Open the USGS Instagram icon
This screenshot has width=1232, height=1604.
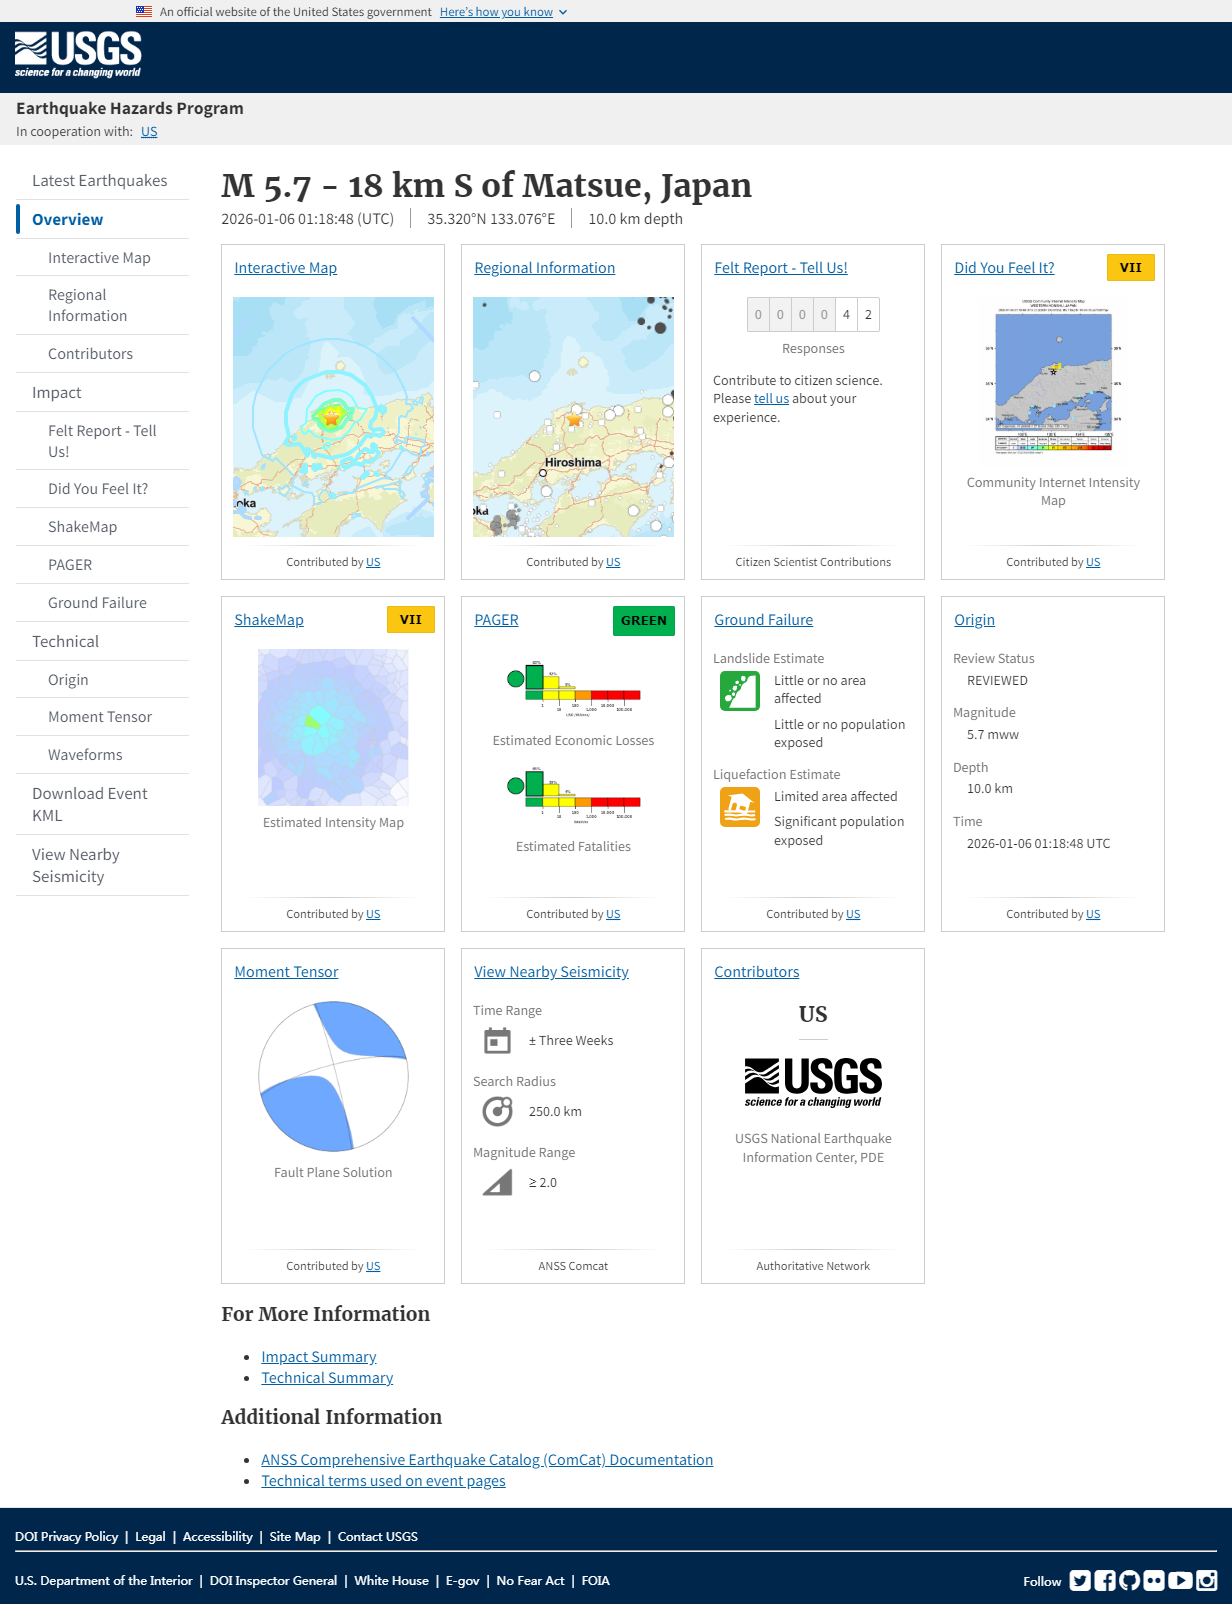(1207, 1580)
